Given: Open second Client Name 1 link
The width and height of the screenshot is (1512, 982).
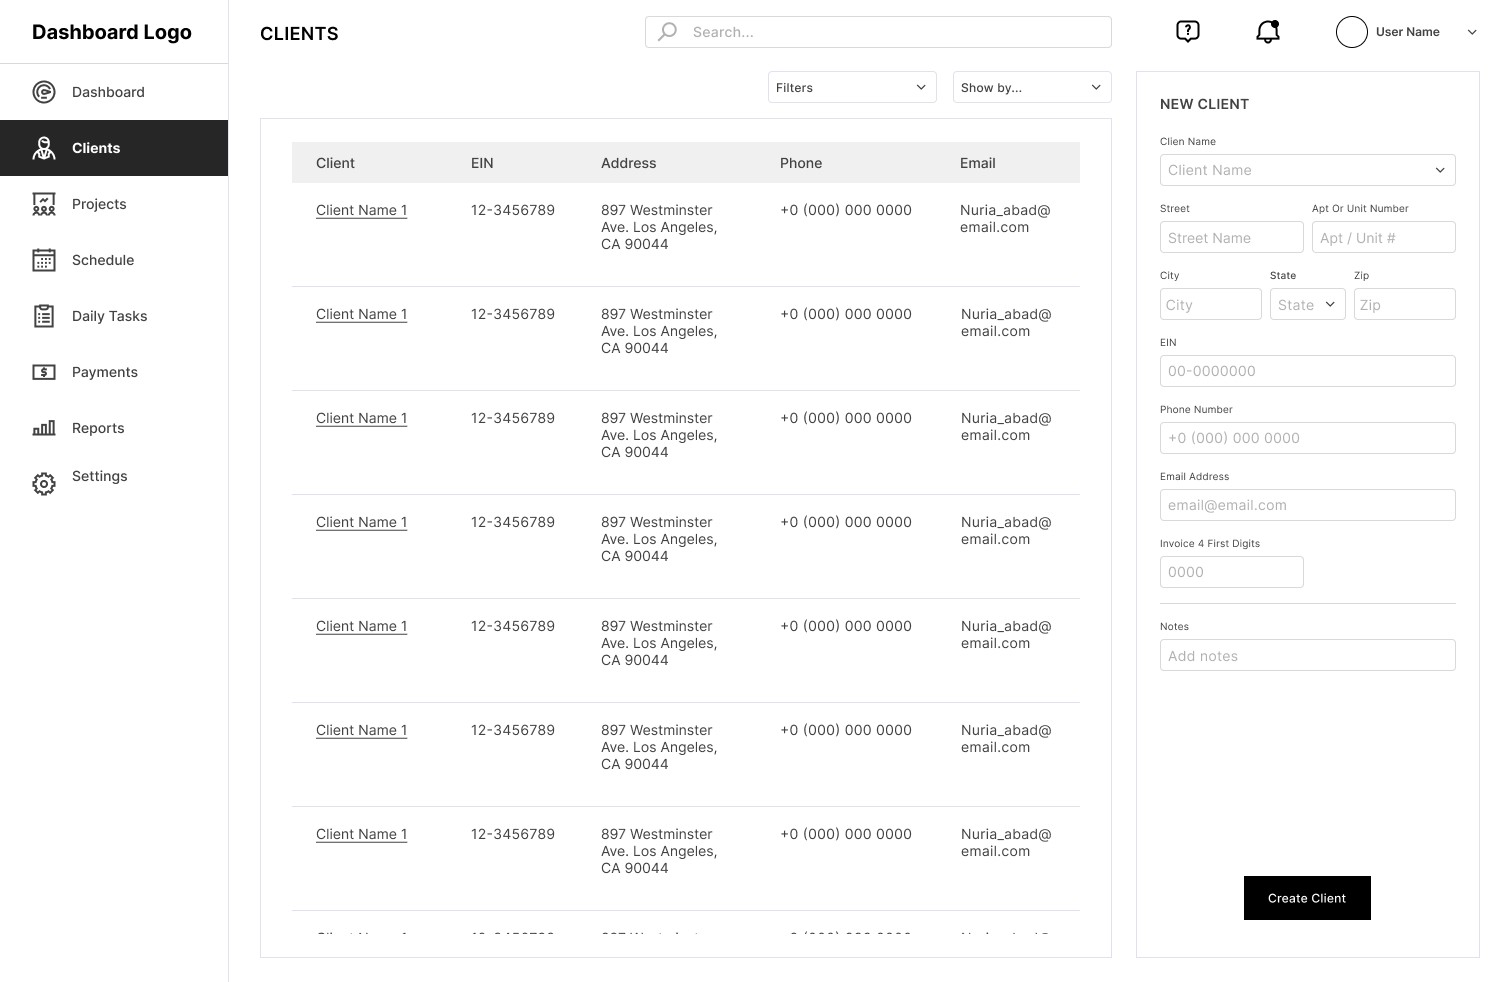Looking at the screenshot, I should (x=361, y=314).
